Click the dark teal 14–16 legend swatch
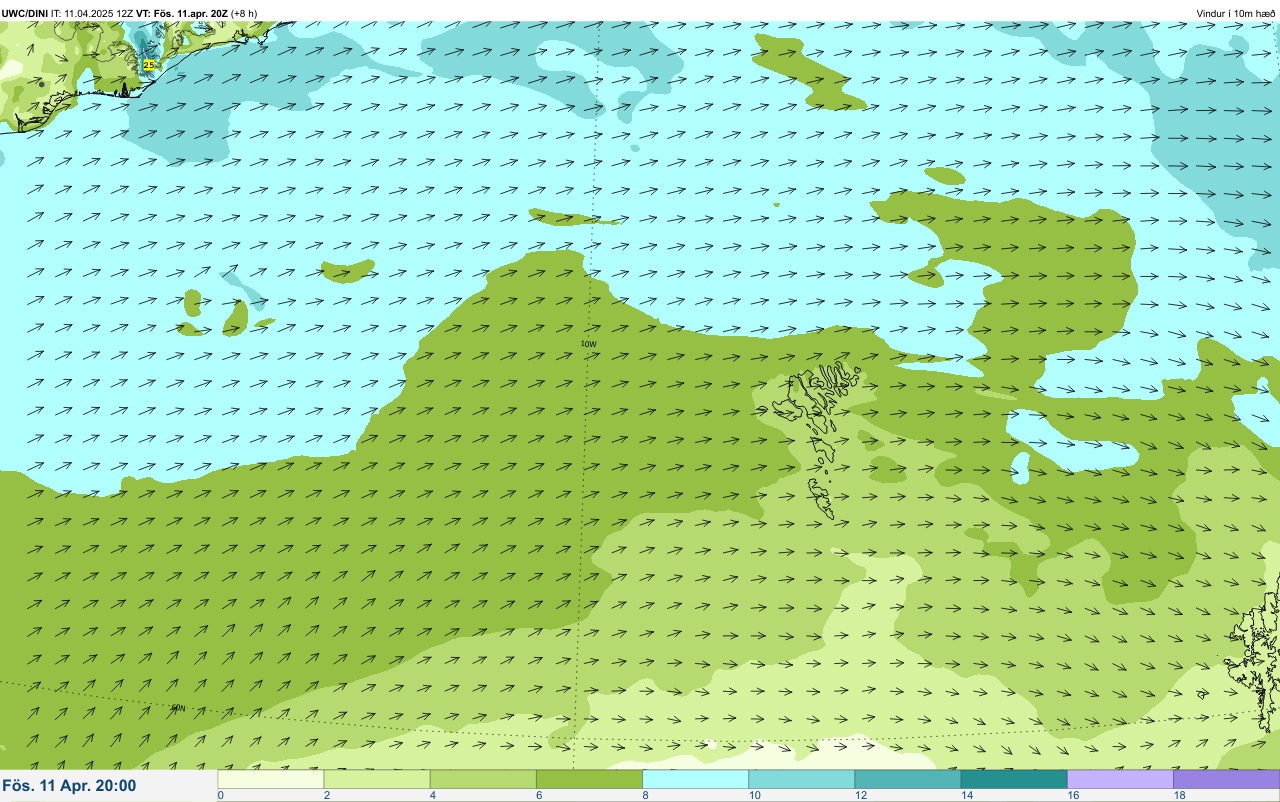1280x802 pixels. (x=1014, y=779)
